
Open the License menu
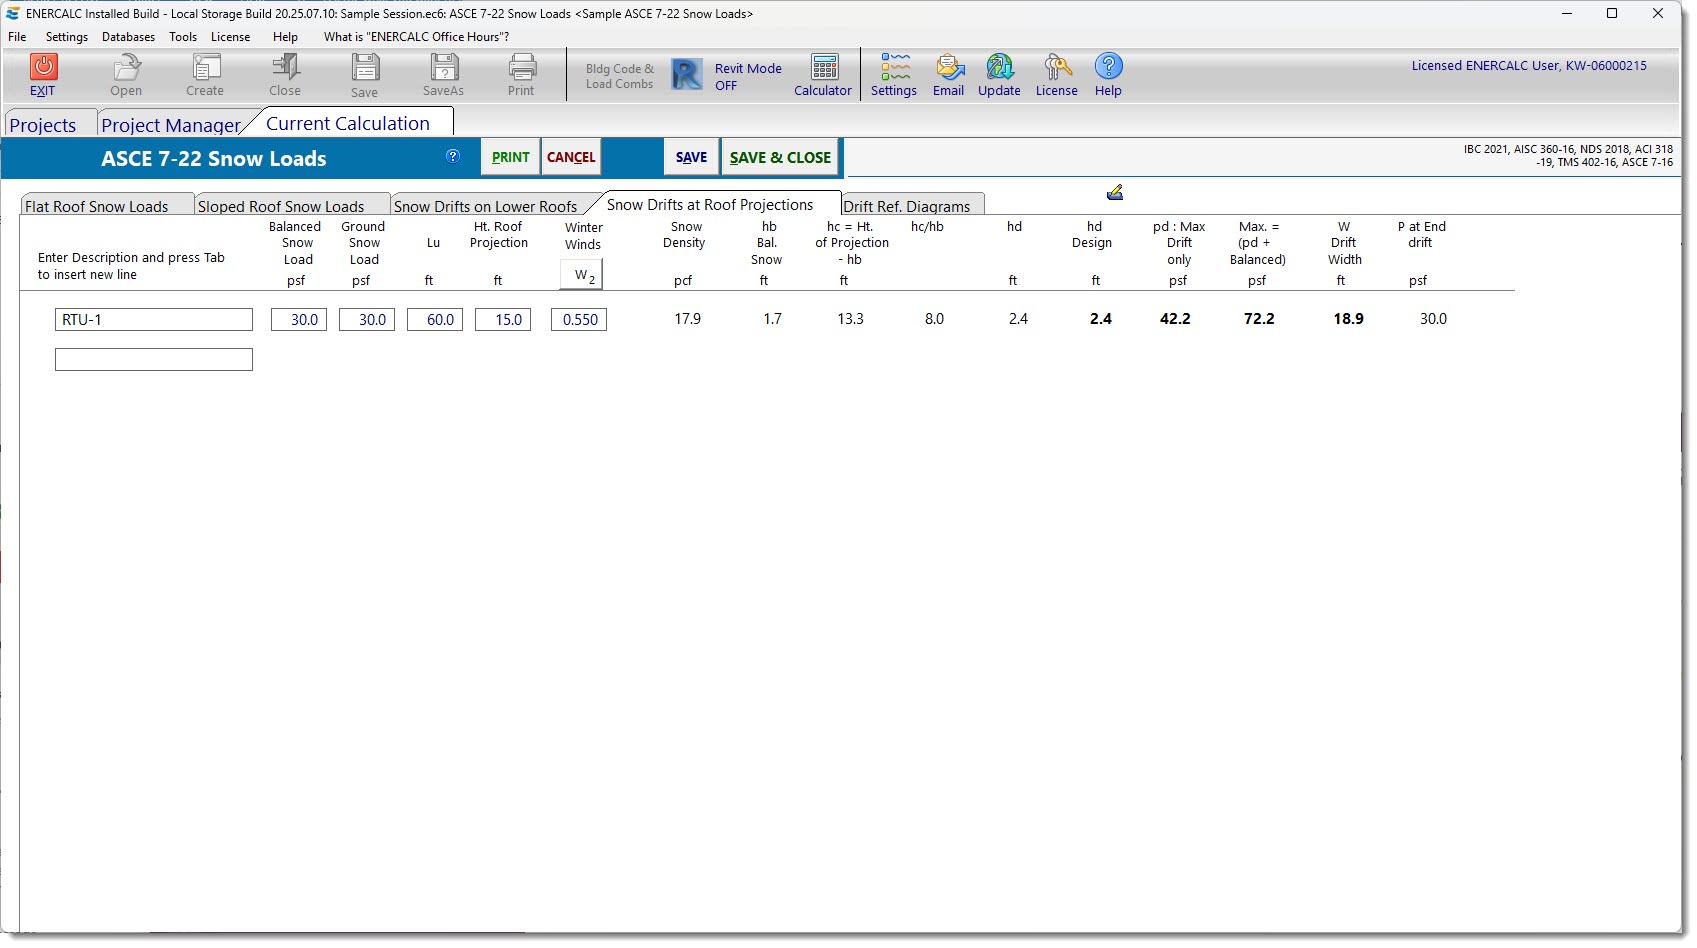pyautogui.click(x=230, y=37)
